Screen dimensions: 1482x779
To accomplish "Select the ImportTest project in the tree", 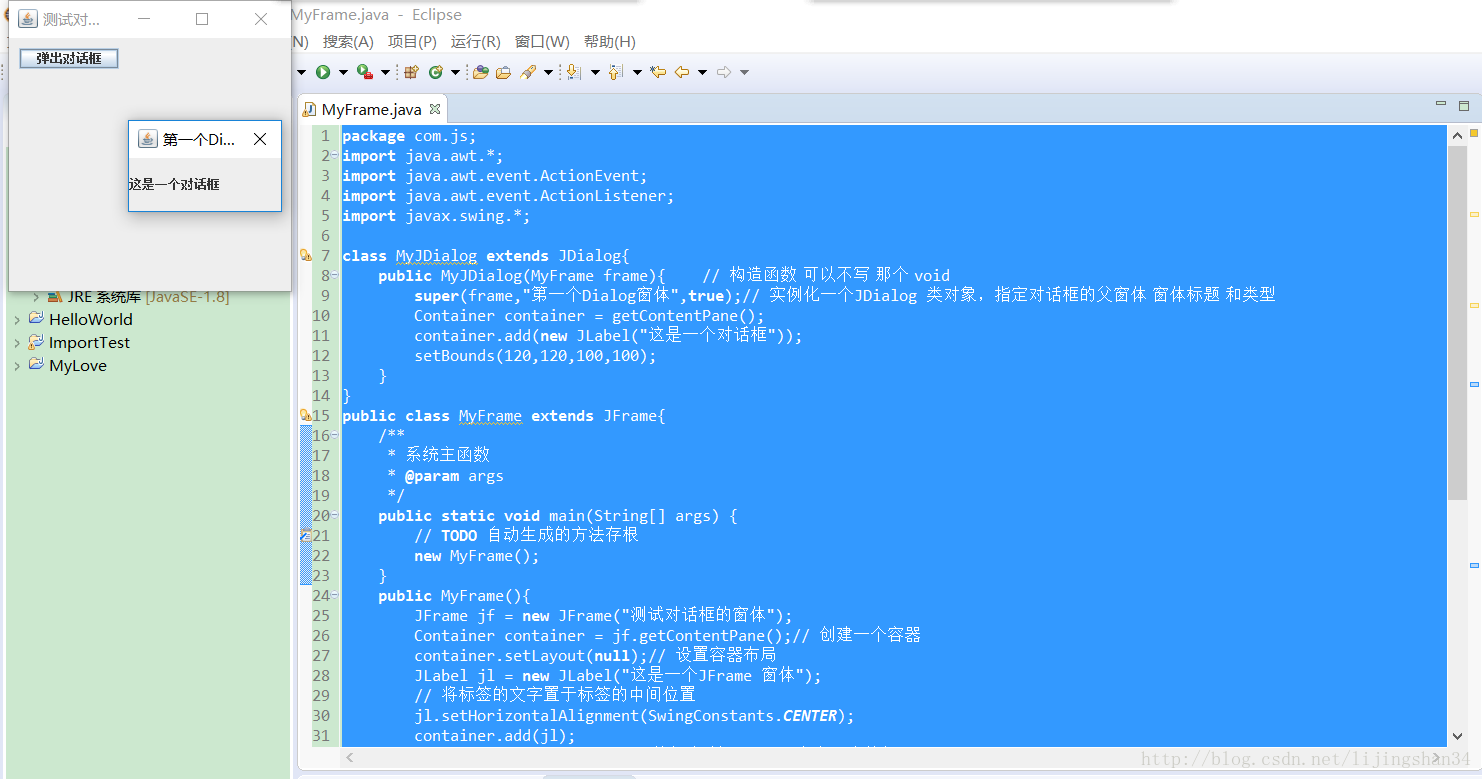I will [89, 343].
